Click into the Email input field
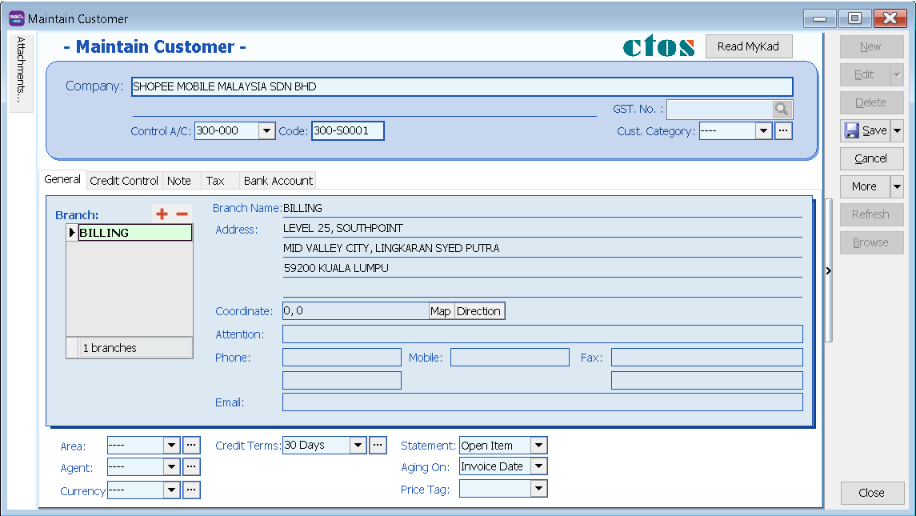Viewport: 916px width, 516px height. pos(542,402)
